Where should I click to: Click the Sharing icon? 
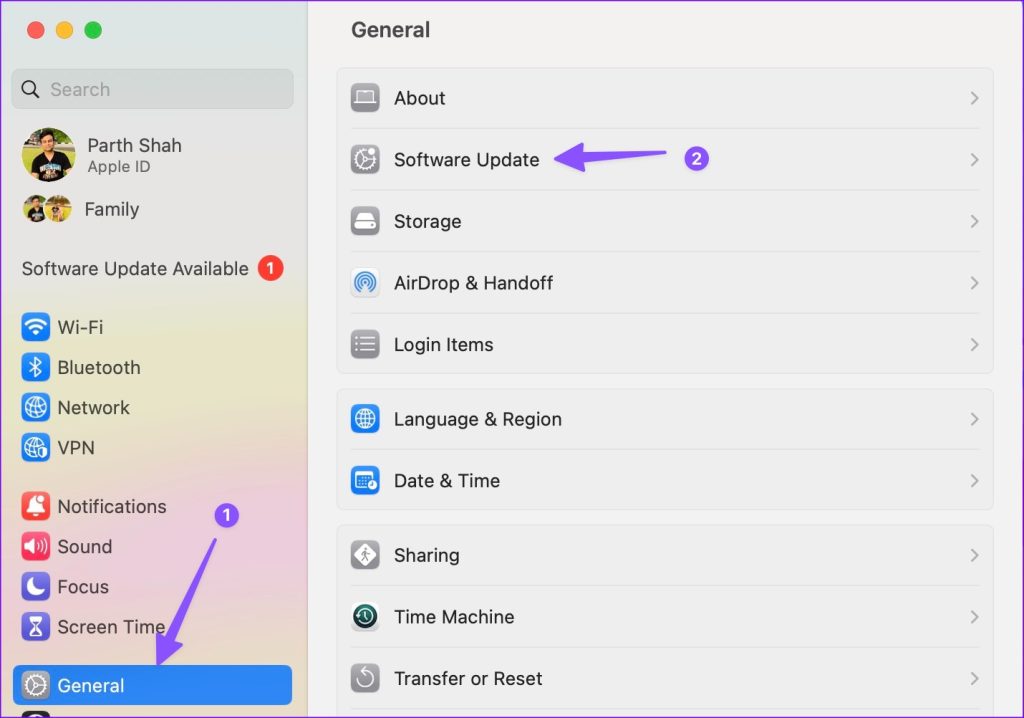click(365, 555)
